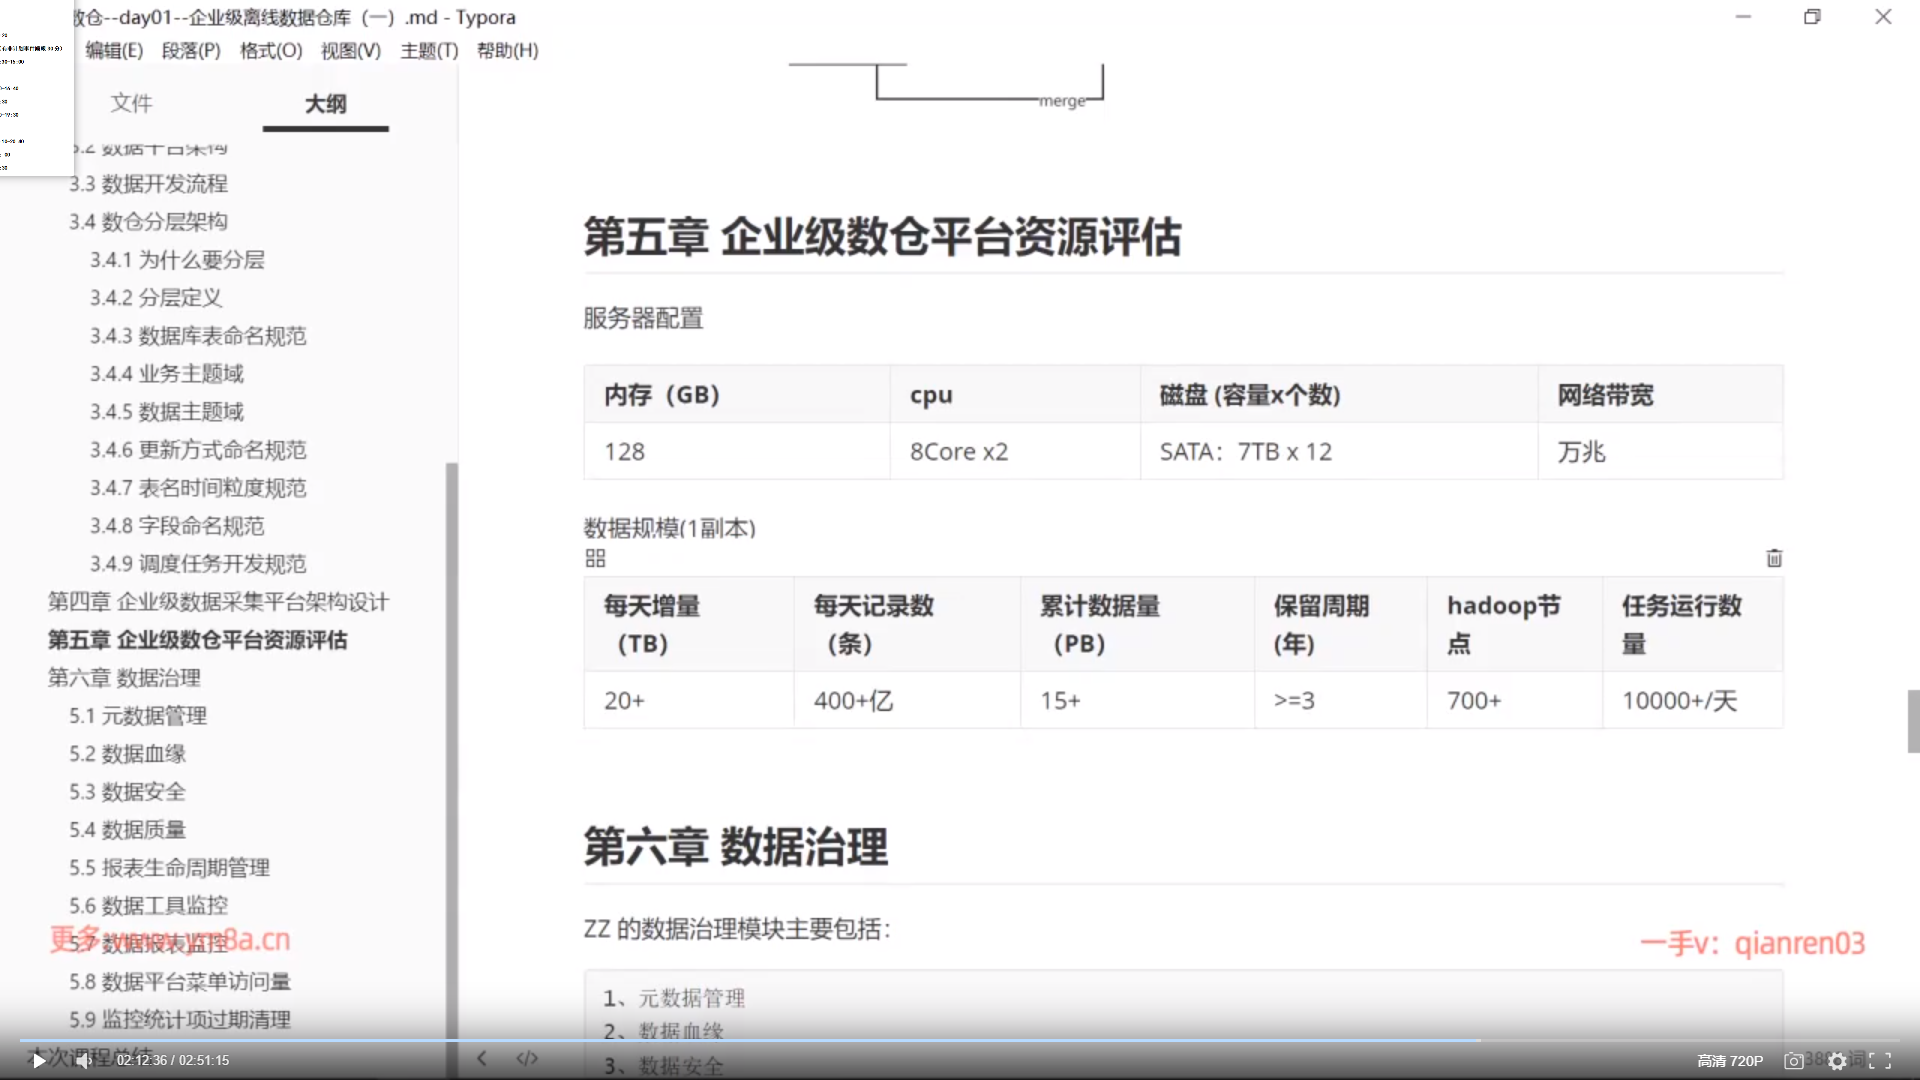This screenshot has height=1080, width=1920.
Task: Open the 高清 720P quality selector
Action: (1729, 1061)
